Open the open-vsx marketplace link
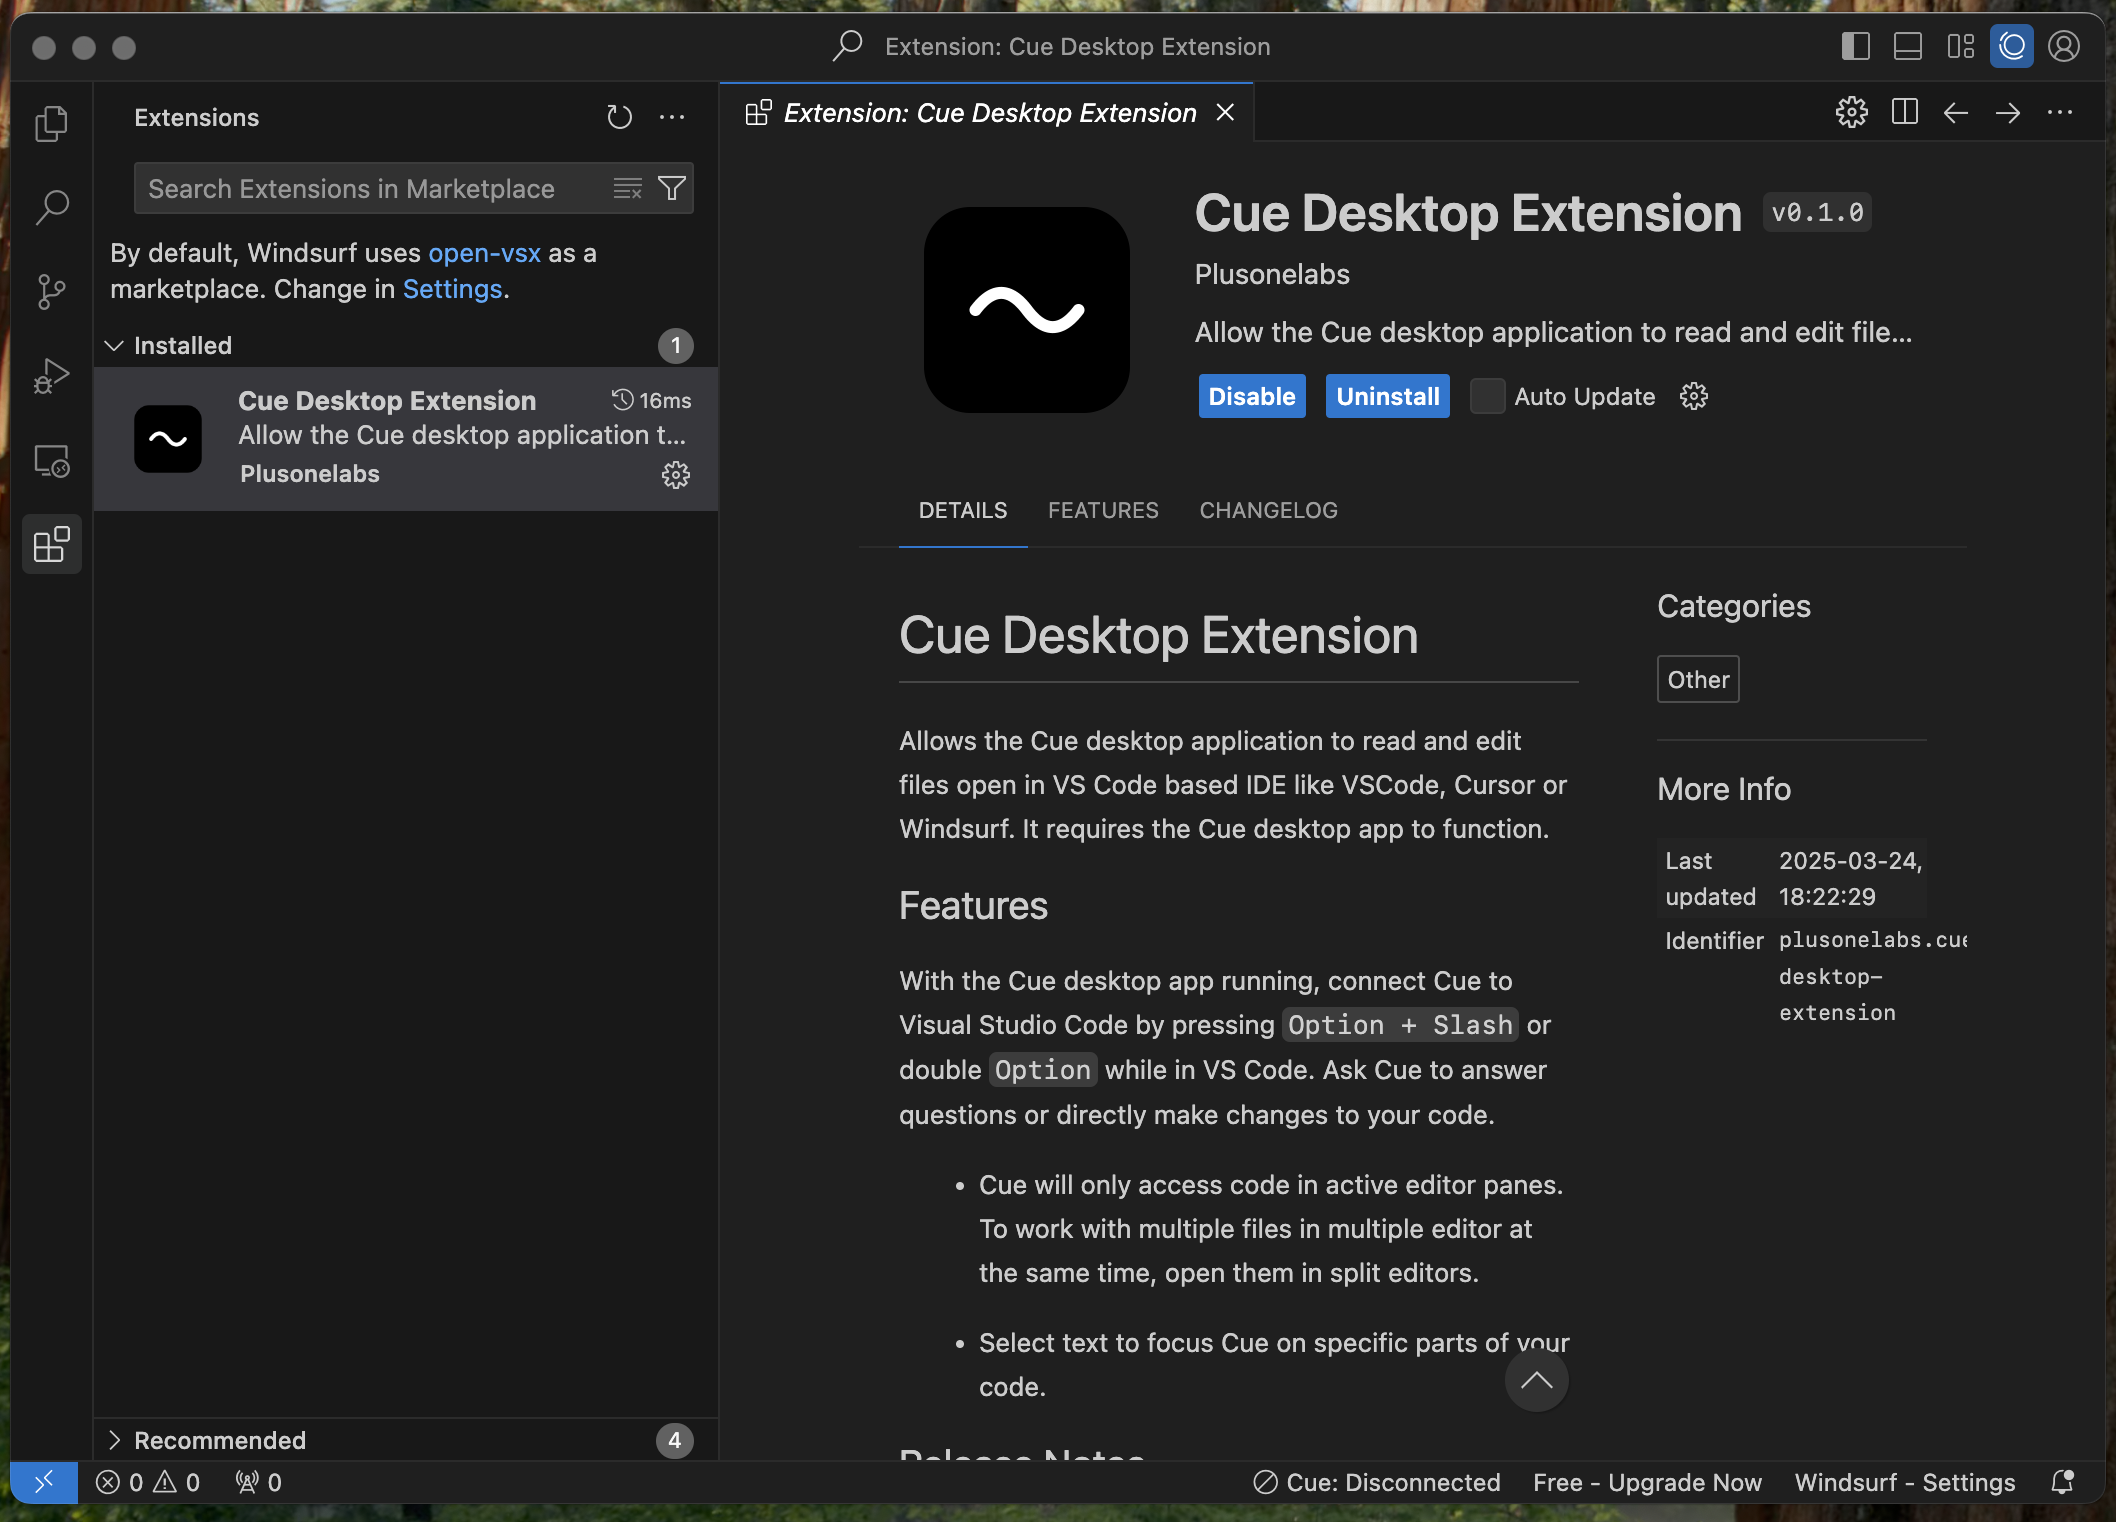 [484, 253]
